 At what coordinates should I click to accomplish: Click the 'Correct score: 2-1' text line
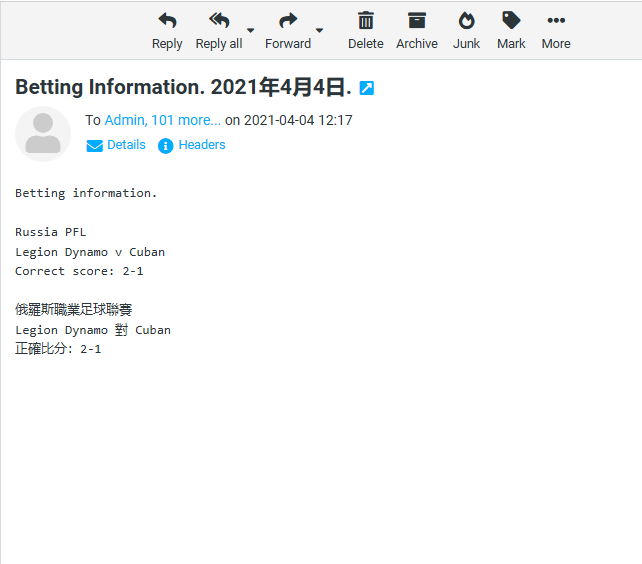[x=79, y=271]
